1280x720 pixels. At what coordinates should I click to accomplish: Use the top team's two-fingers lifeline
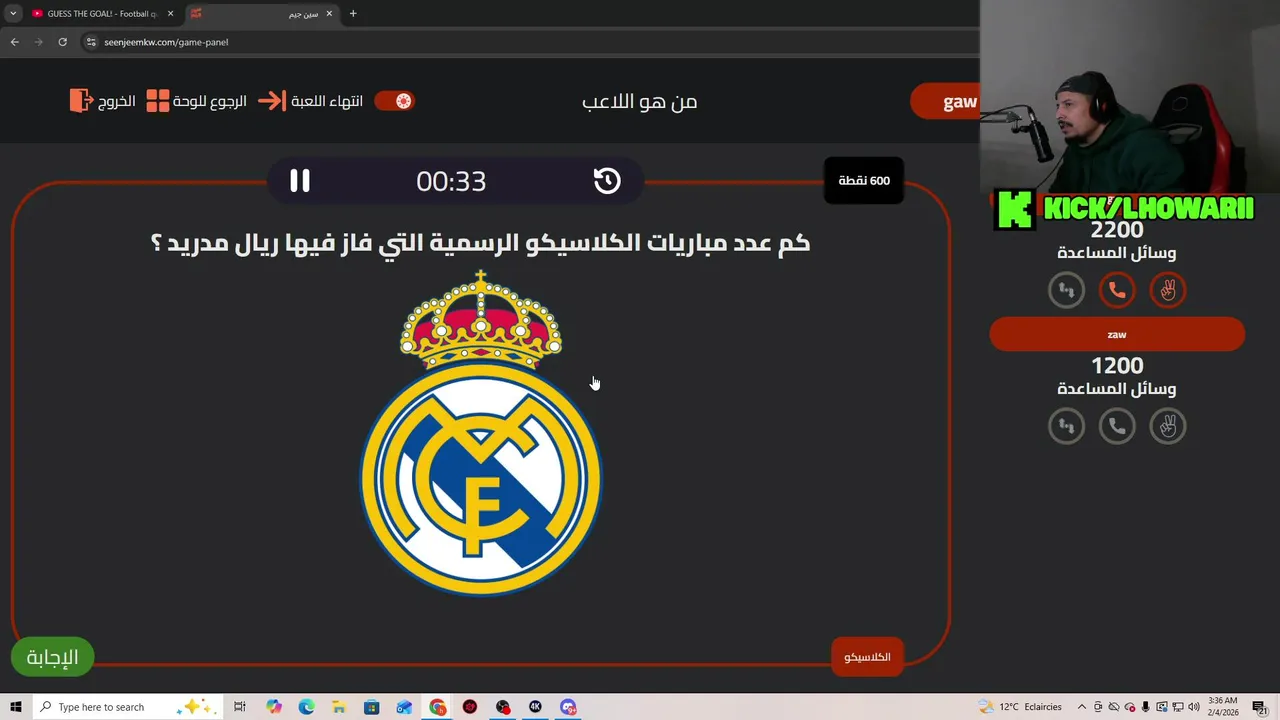coord(1168,290)
